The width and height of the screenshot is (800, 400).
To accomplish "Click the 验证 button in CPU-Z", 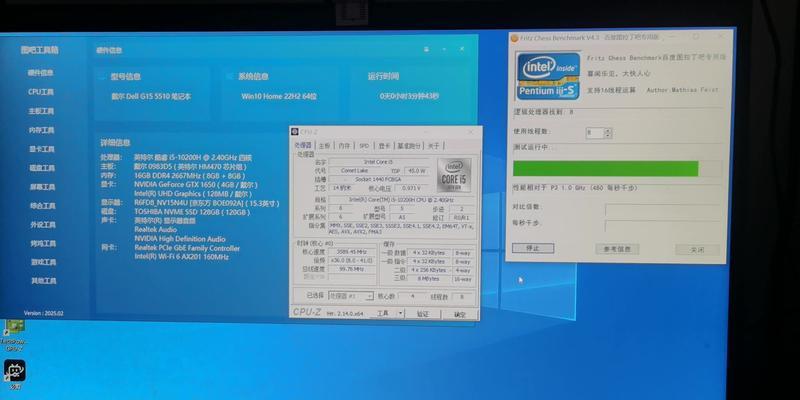I will click(x=423, y=314).
